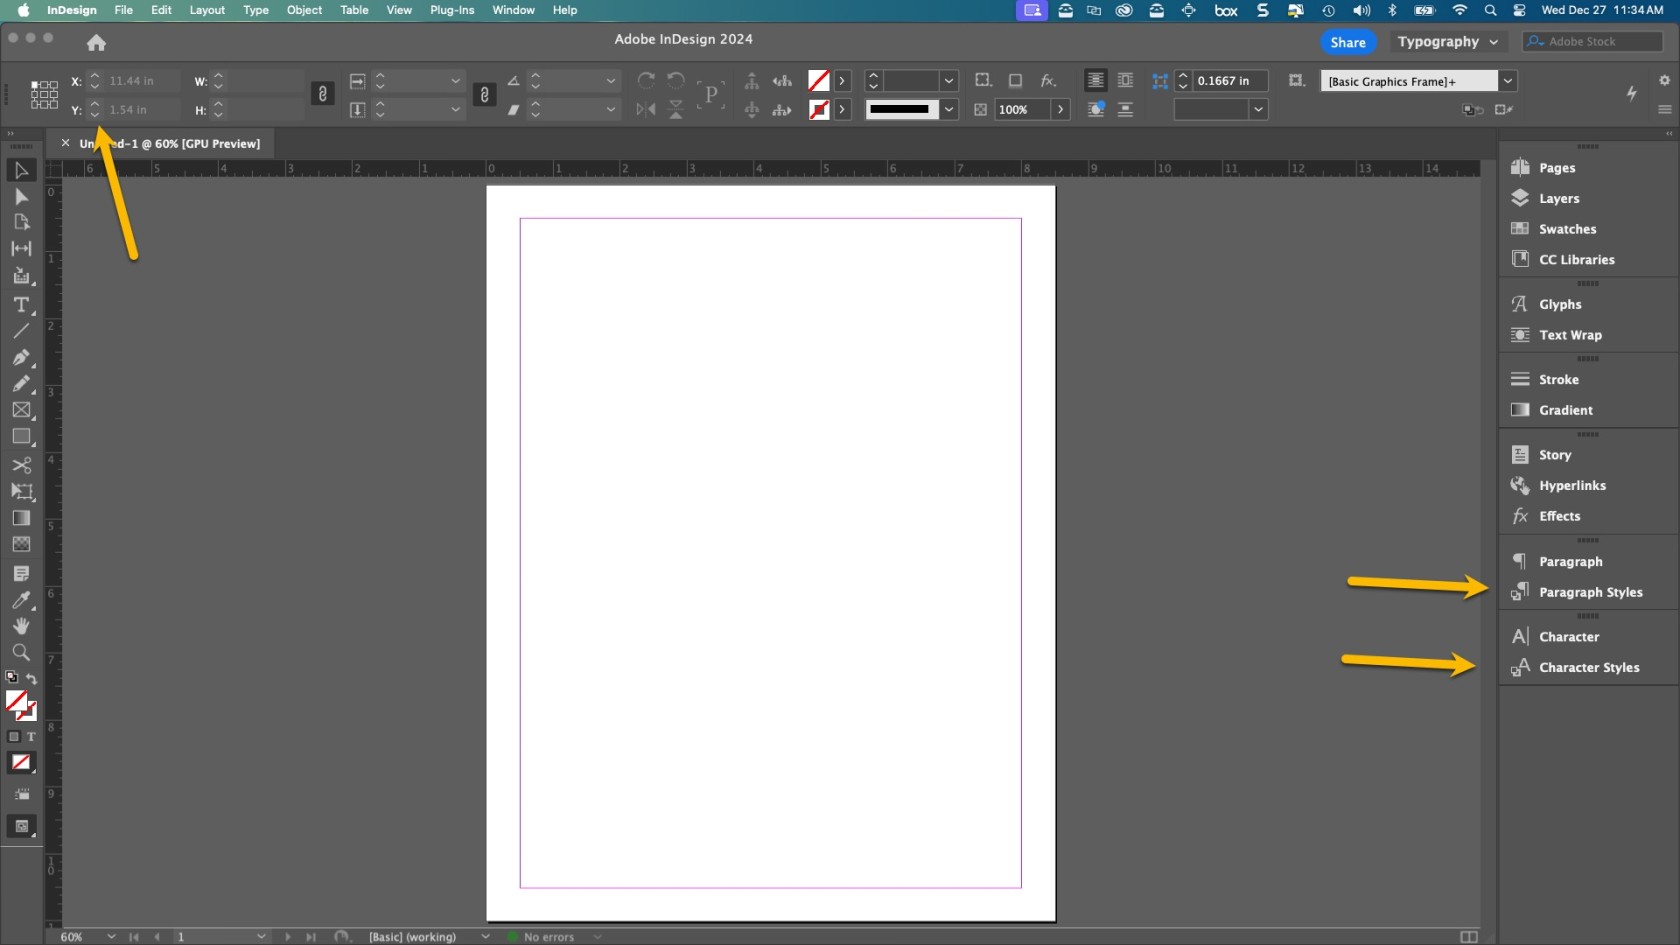Select the Selection tool
The height and width of the screenshot is (945, 1680).
coord(21,170)
